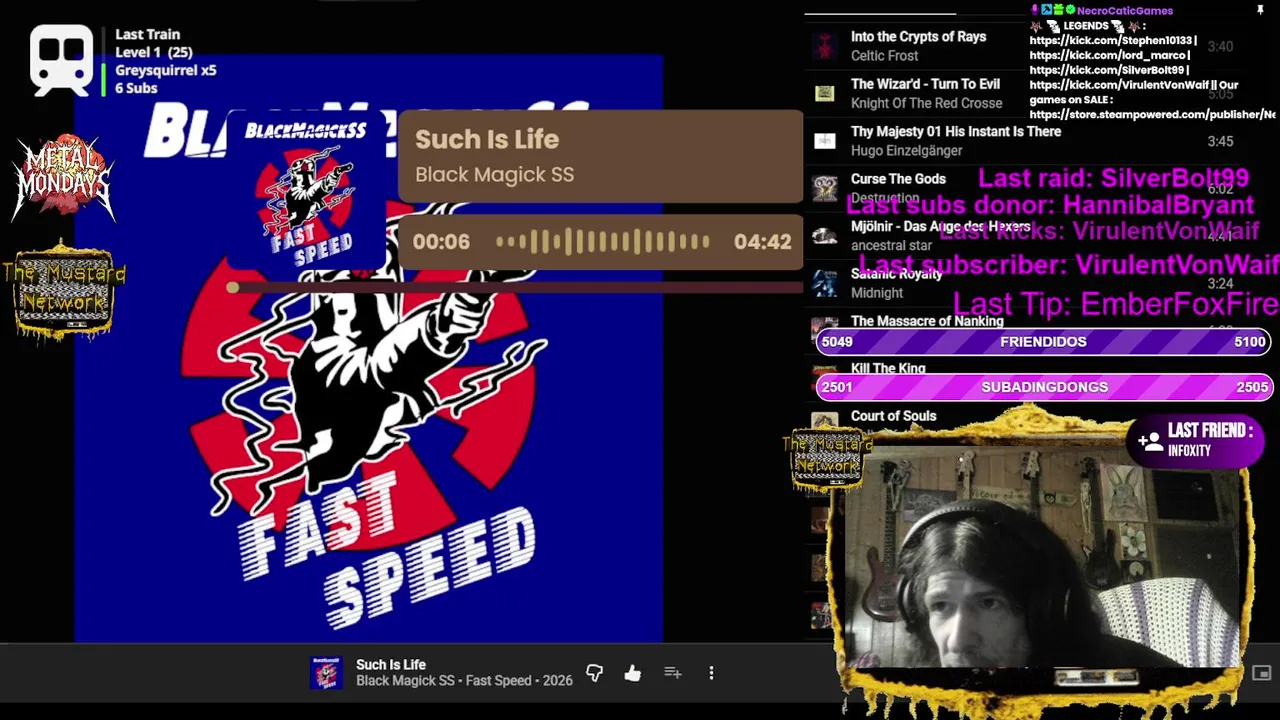The width and height of the screenshot is (1280, 720).
Task: Like the song with thumbs up
Action: [x=633, y=673]
